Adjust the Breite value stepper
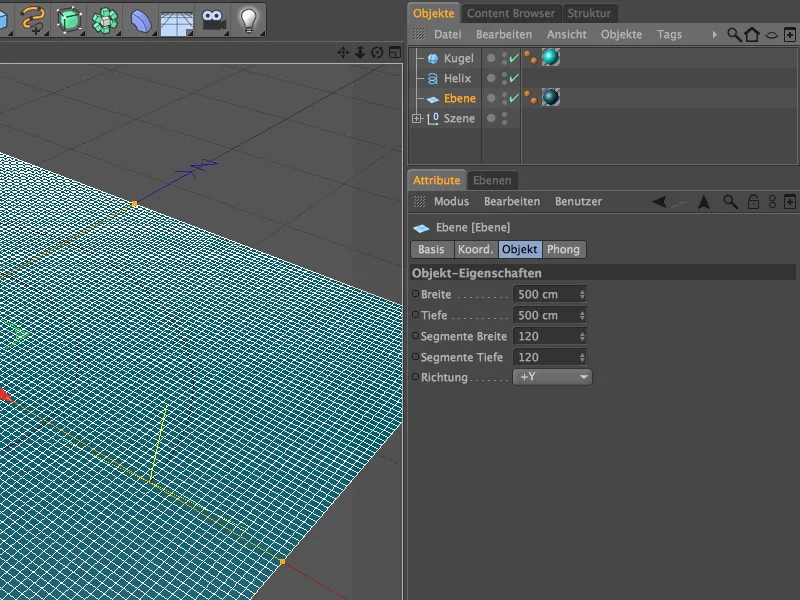This screenshot has width=800, height=600. pyautogui.click(x=582, y=294)
